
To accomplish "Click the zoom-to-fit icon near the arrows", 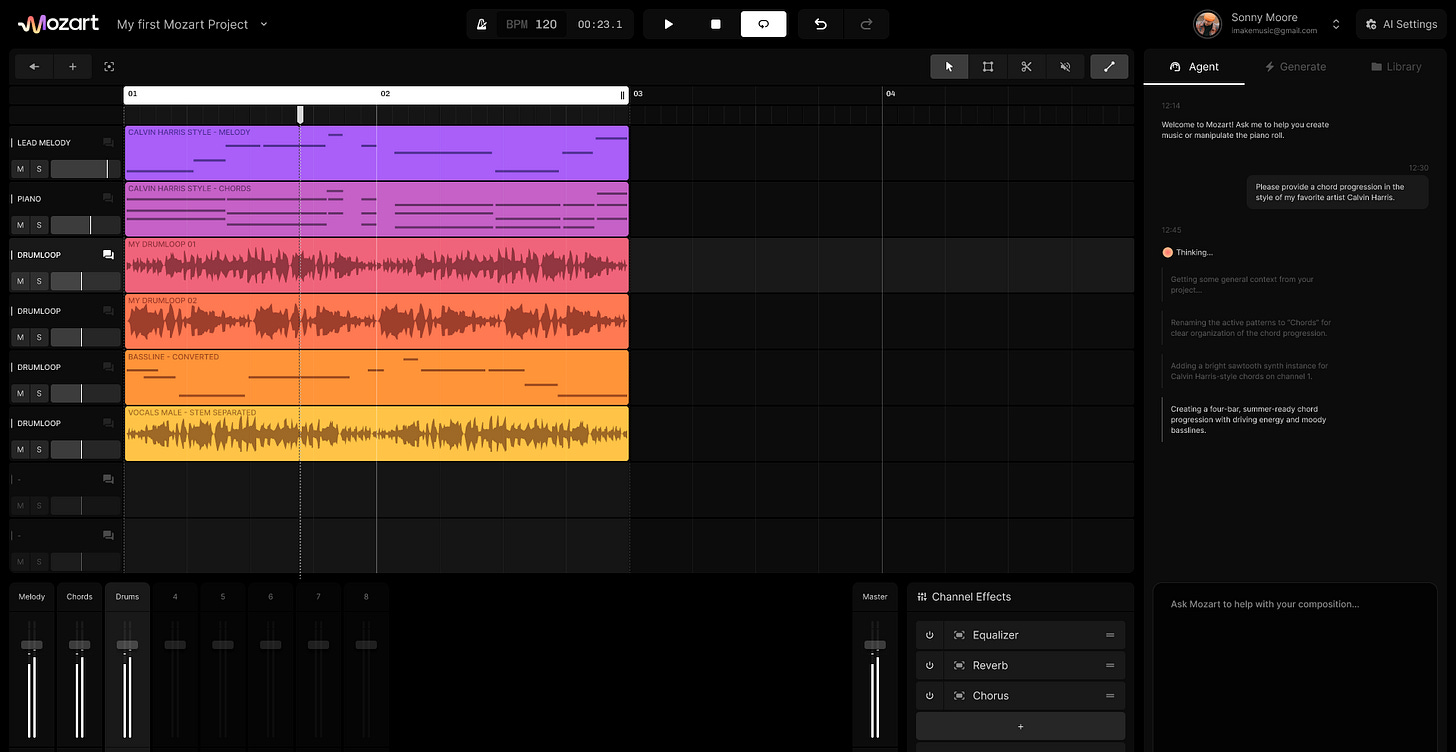I will (x=109, y=66).
